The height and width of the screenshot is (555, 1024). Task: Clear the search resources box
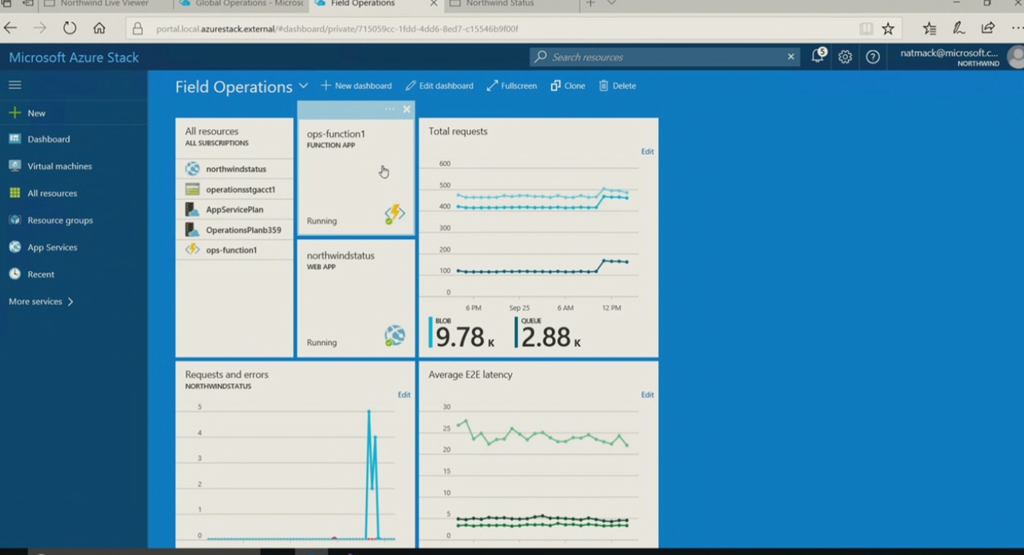point(791,57)
